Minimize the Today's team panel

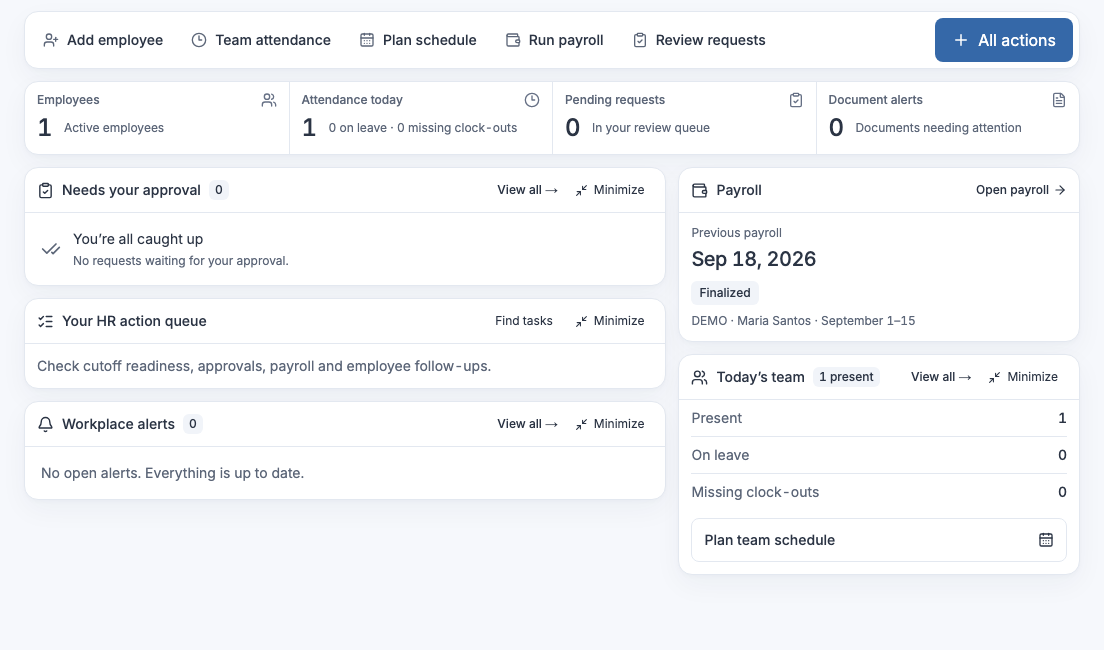pyautogui.click(x=1023, y=377)
